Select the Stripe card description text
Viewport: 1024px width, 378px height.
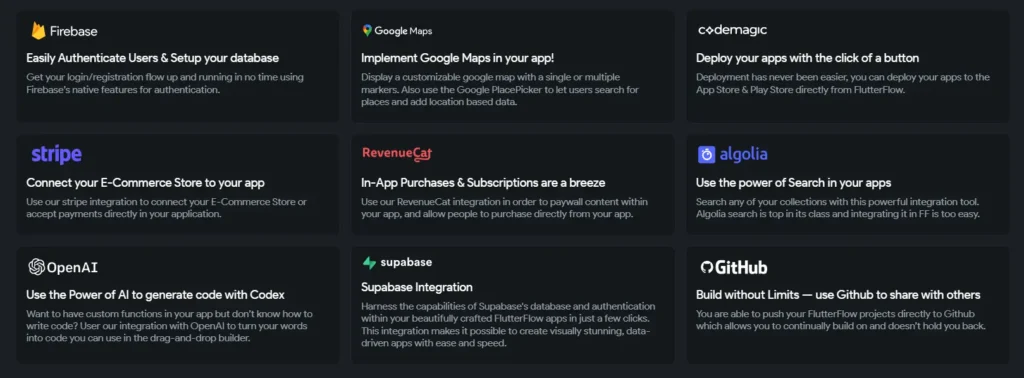coord(167,208)
